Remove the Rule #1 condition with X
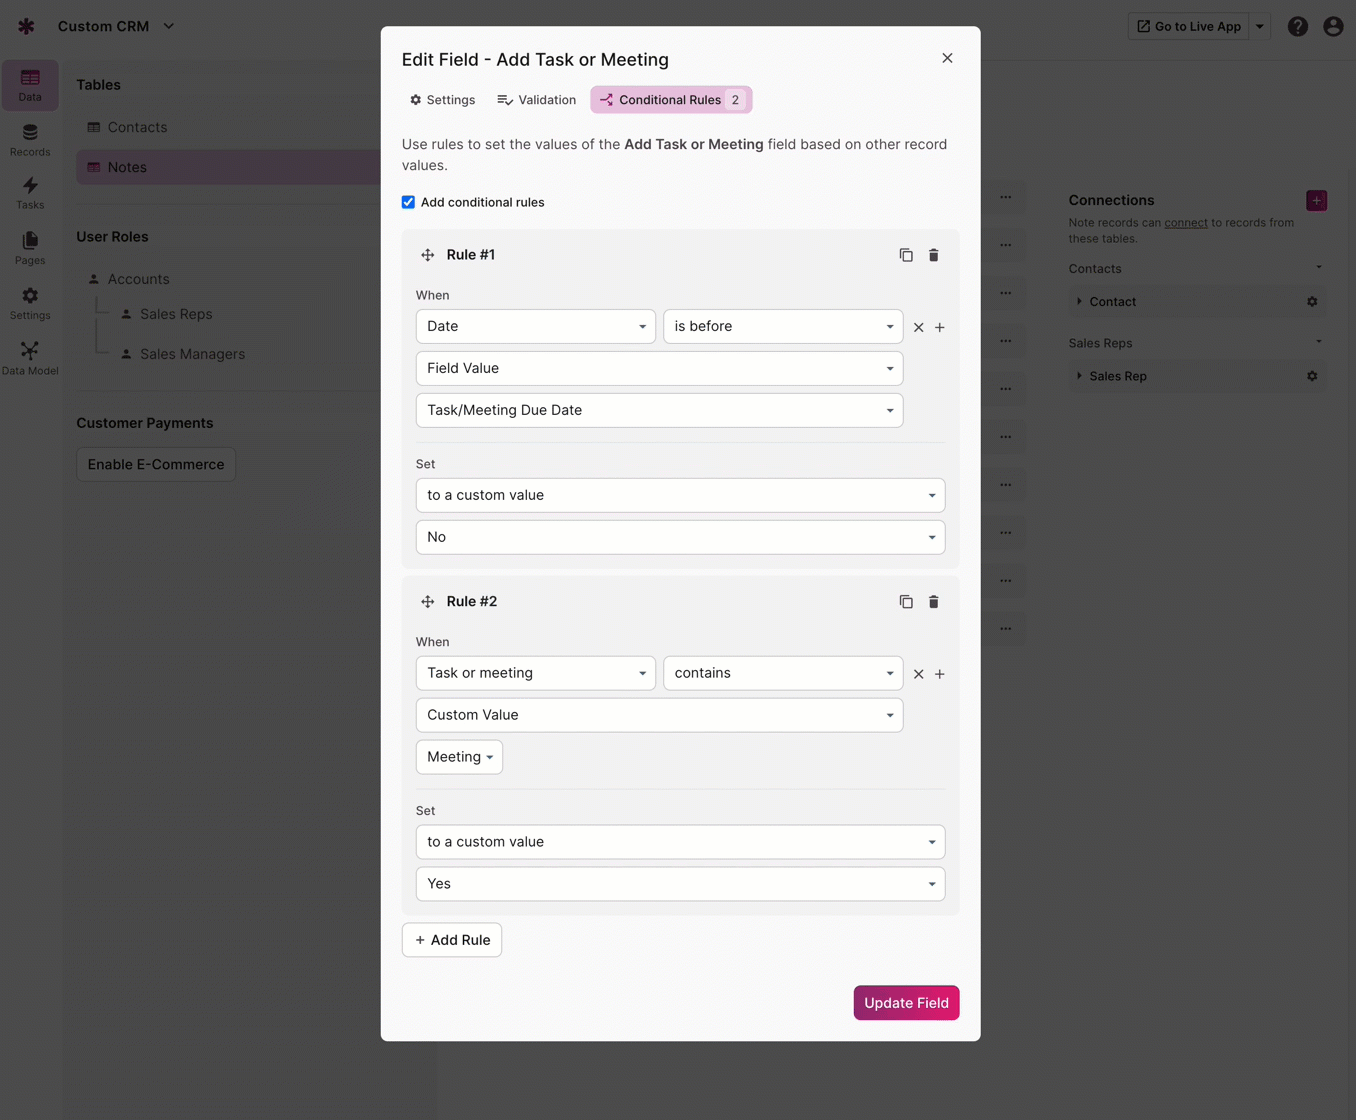The image size is (1356, 1120). [x=918, y=327]
